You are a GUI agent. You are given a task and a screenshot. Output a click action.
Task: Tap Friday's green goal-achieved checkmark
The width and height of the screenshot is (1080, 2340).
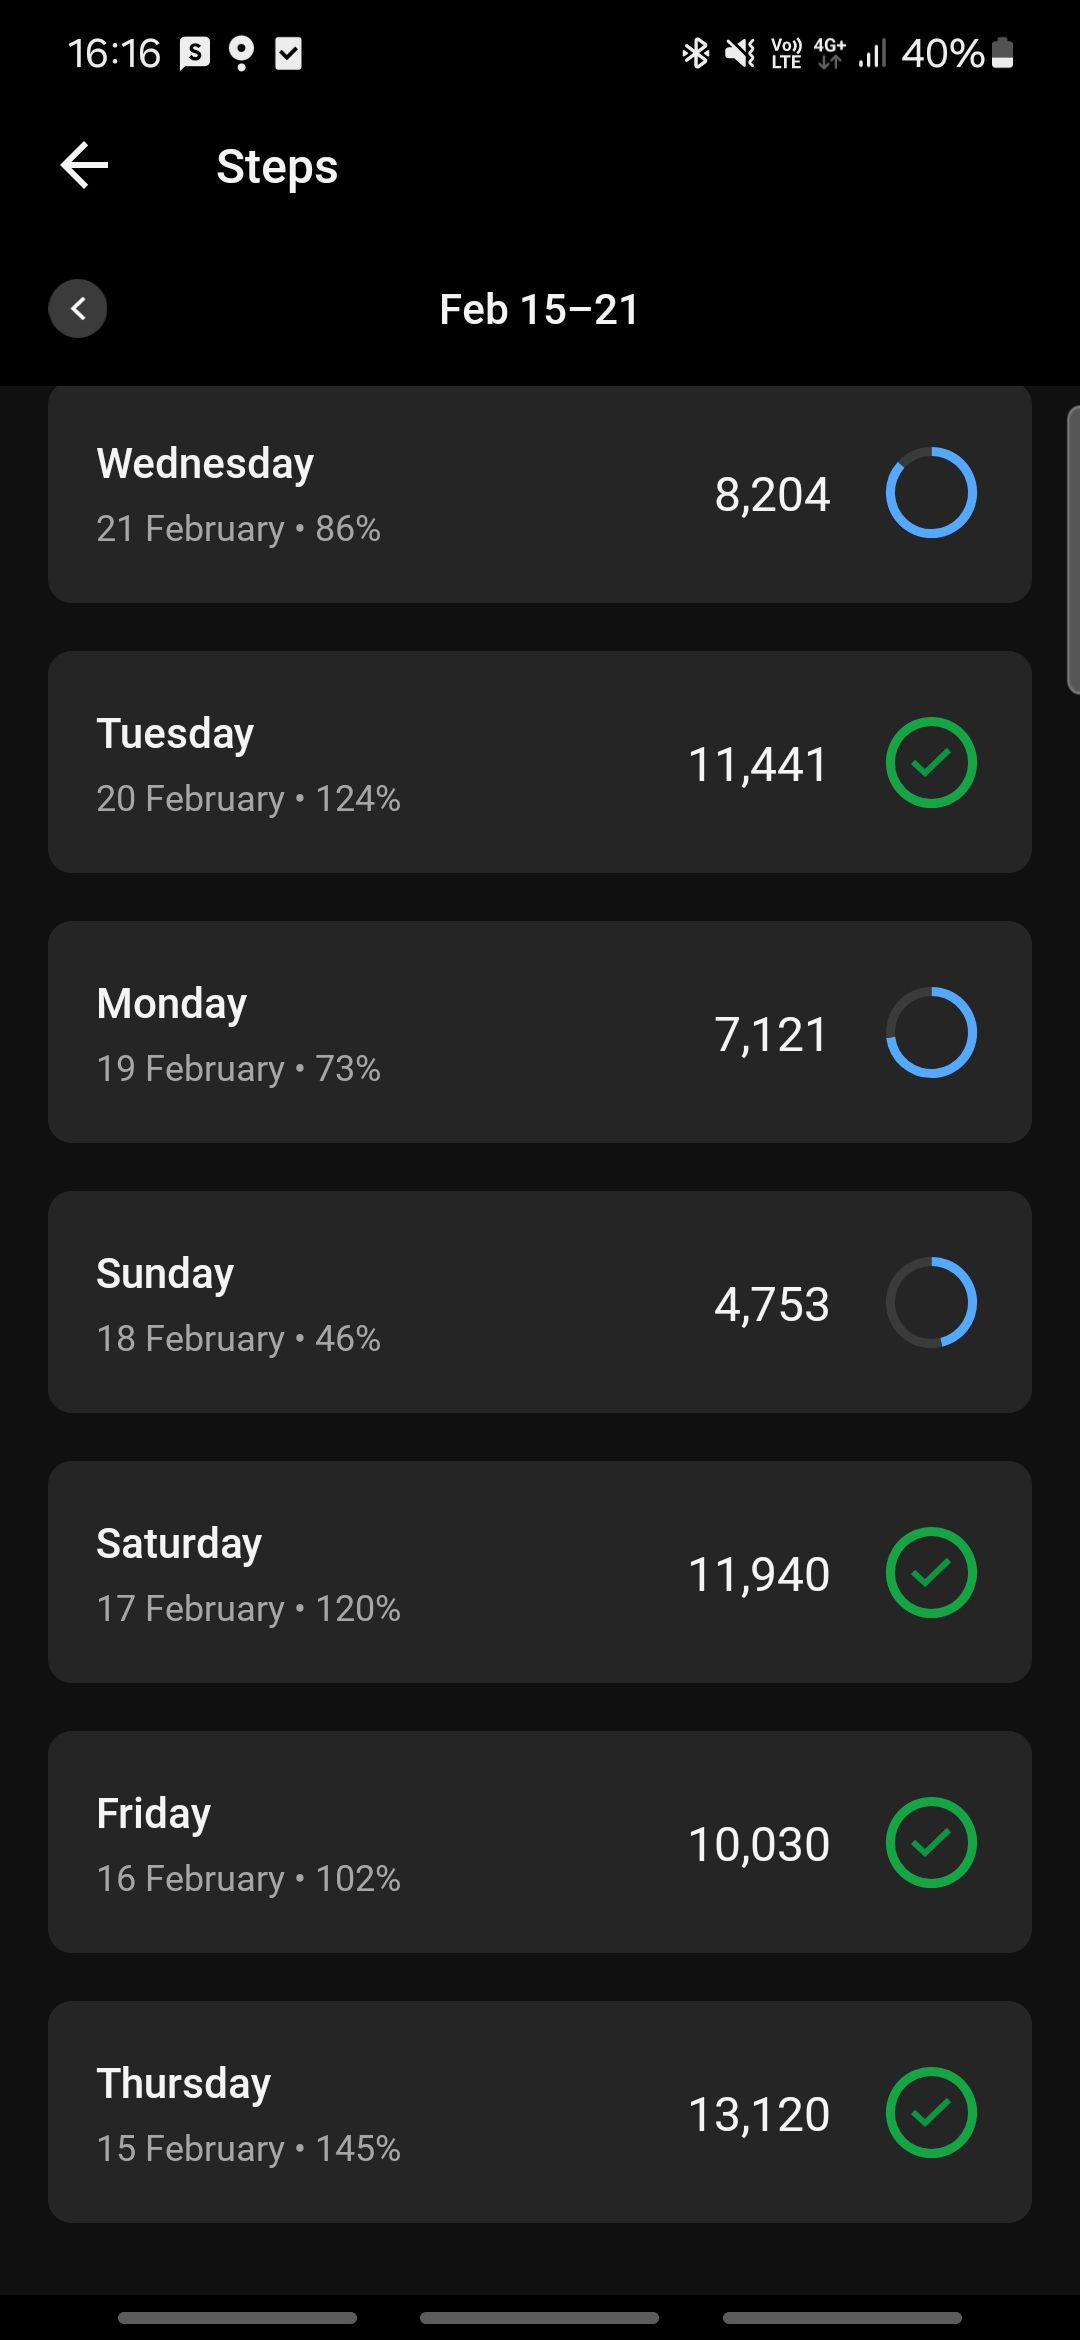[x=930, y=1843]
